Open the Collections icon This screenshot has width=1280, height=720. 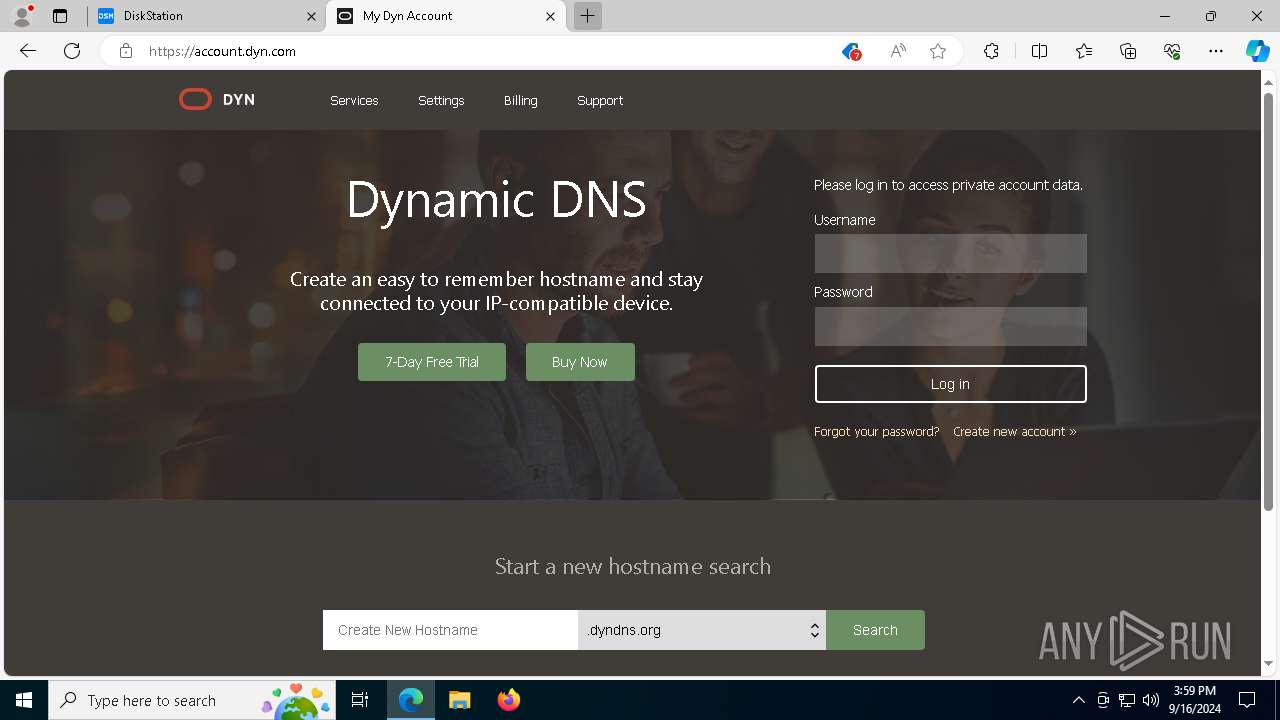point(1128,51)
